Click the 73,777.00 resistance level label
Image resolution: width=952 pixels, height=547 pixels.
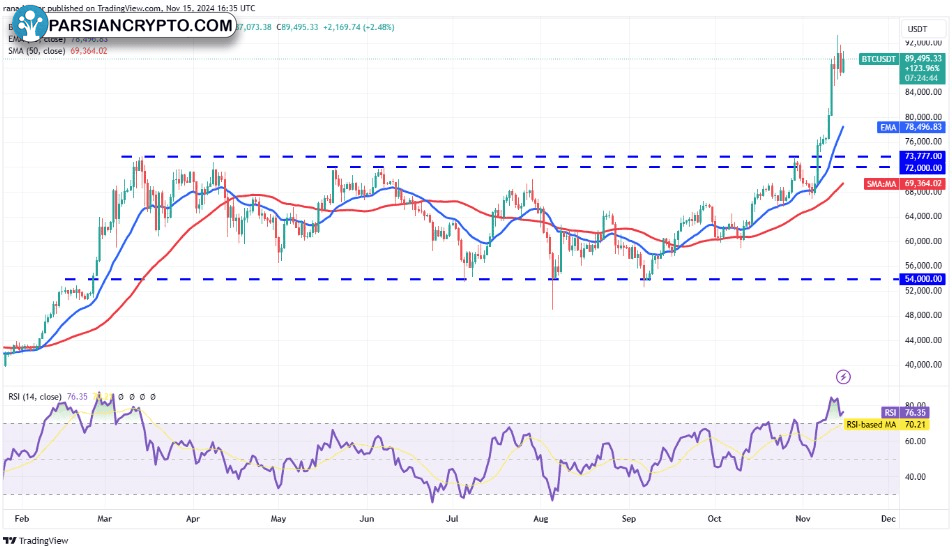tap(923, 157)
